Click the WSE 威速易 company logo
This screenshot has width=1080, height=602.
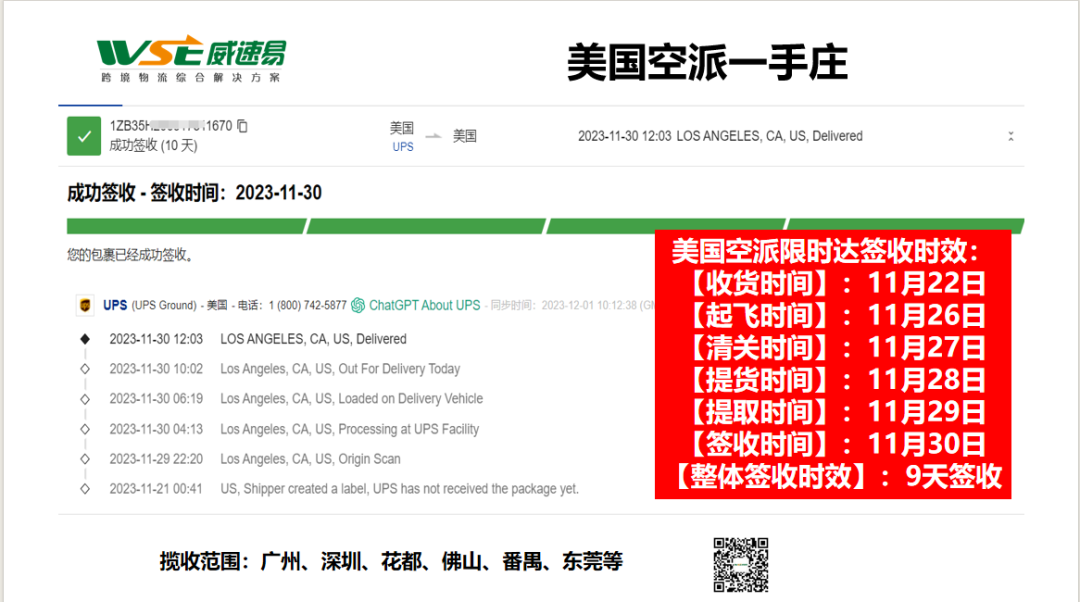pyautogui.click(x=190, y=60)
